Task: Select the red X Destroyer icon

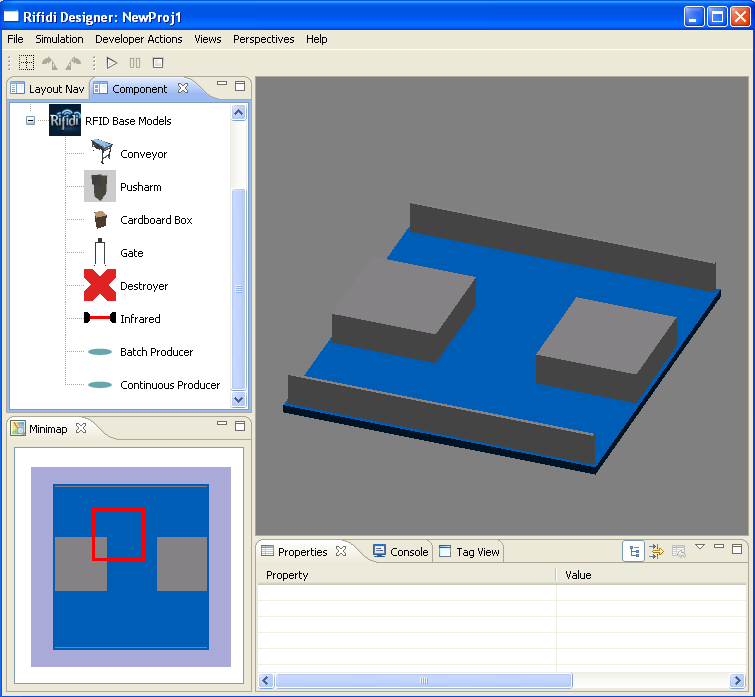Action: 100,285
